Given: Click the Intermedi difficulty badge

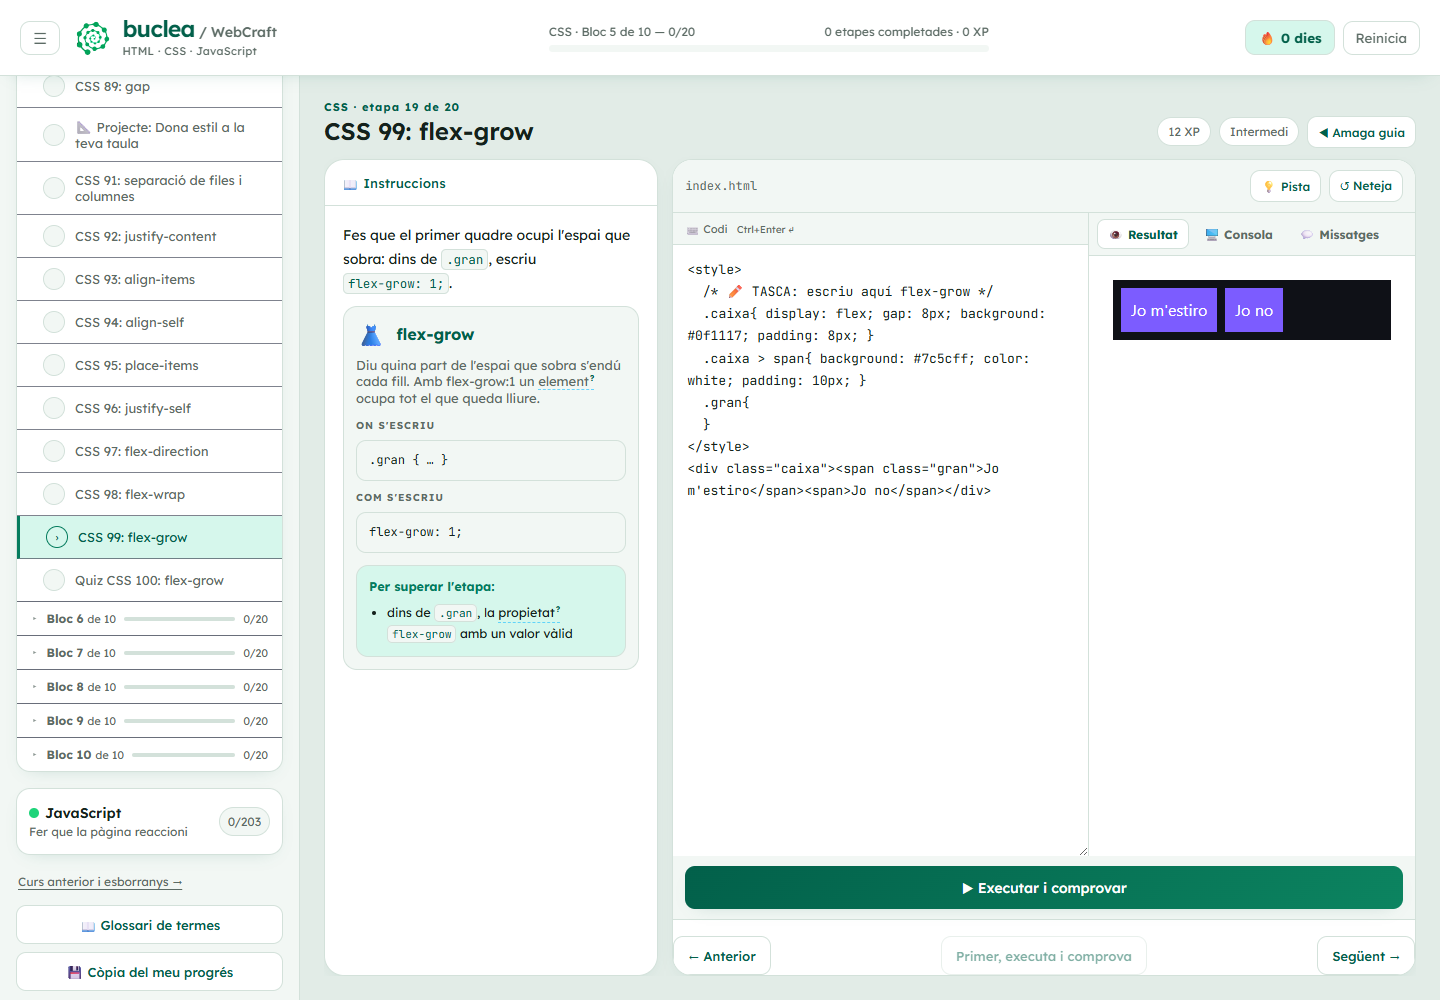Looking at the screenshot, I should click(1259, 132).
